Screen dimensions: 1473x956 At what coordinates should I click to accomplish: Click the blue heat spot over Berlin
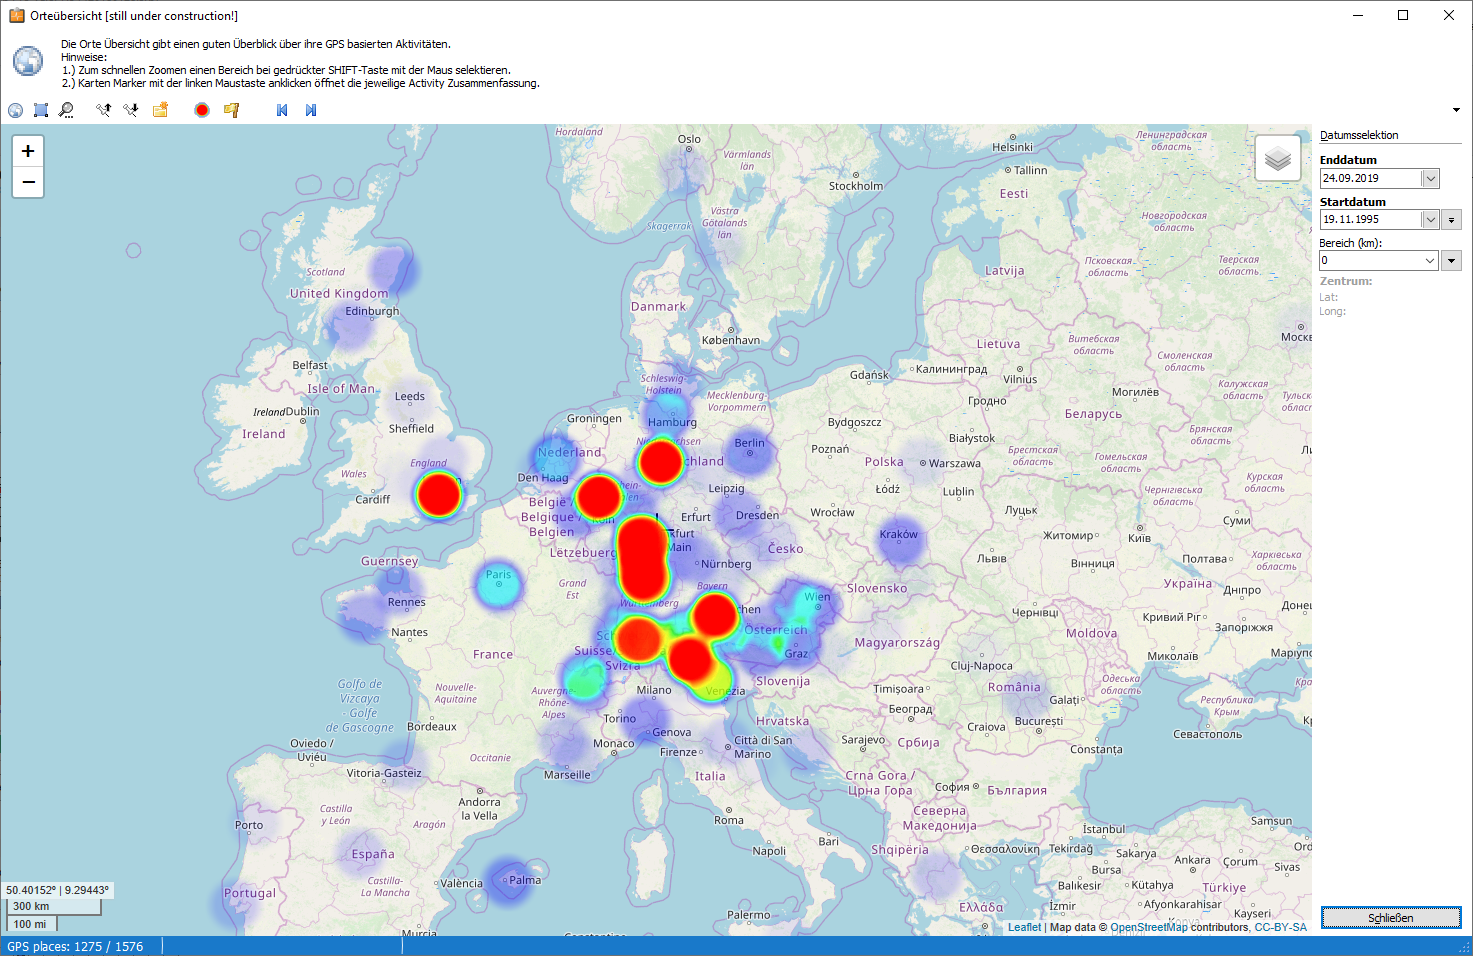[749, 453]
